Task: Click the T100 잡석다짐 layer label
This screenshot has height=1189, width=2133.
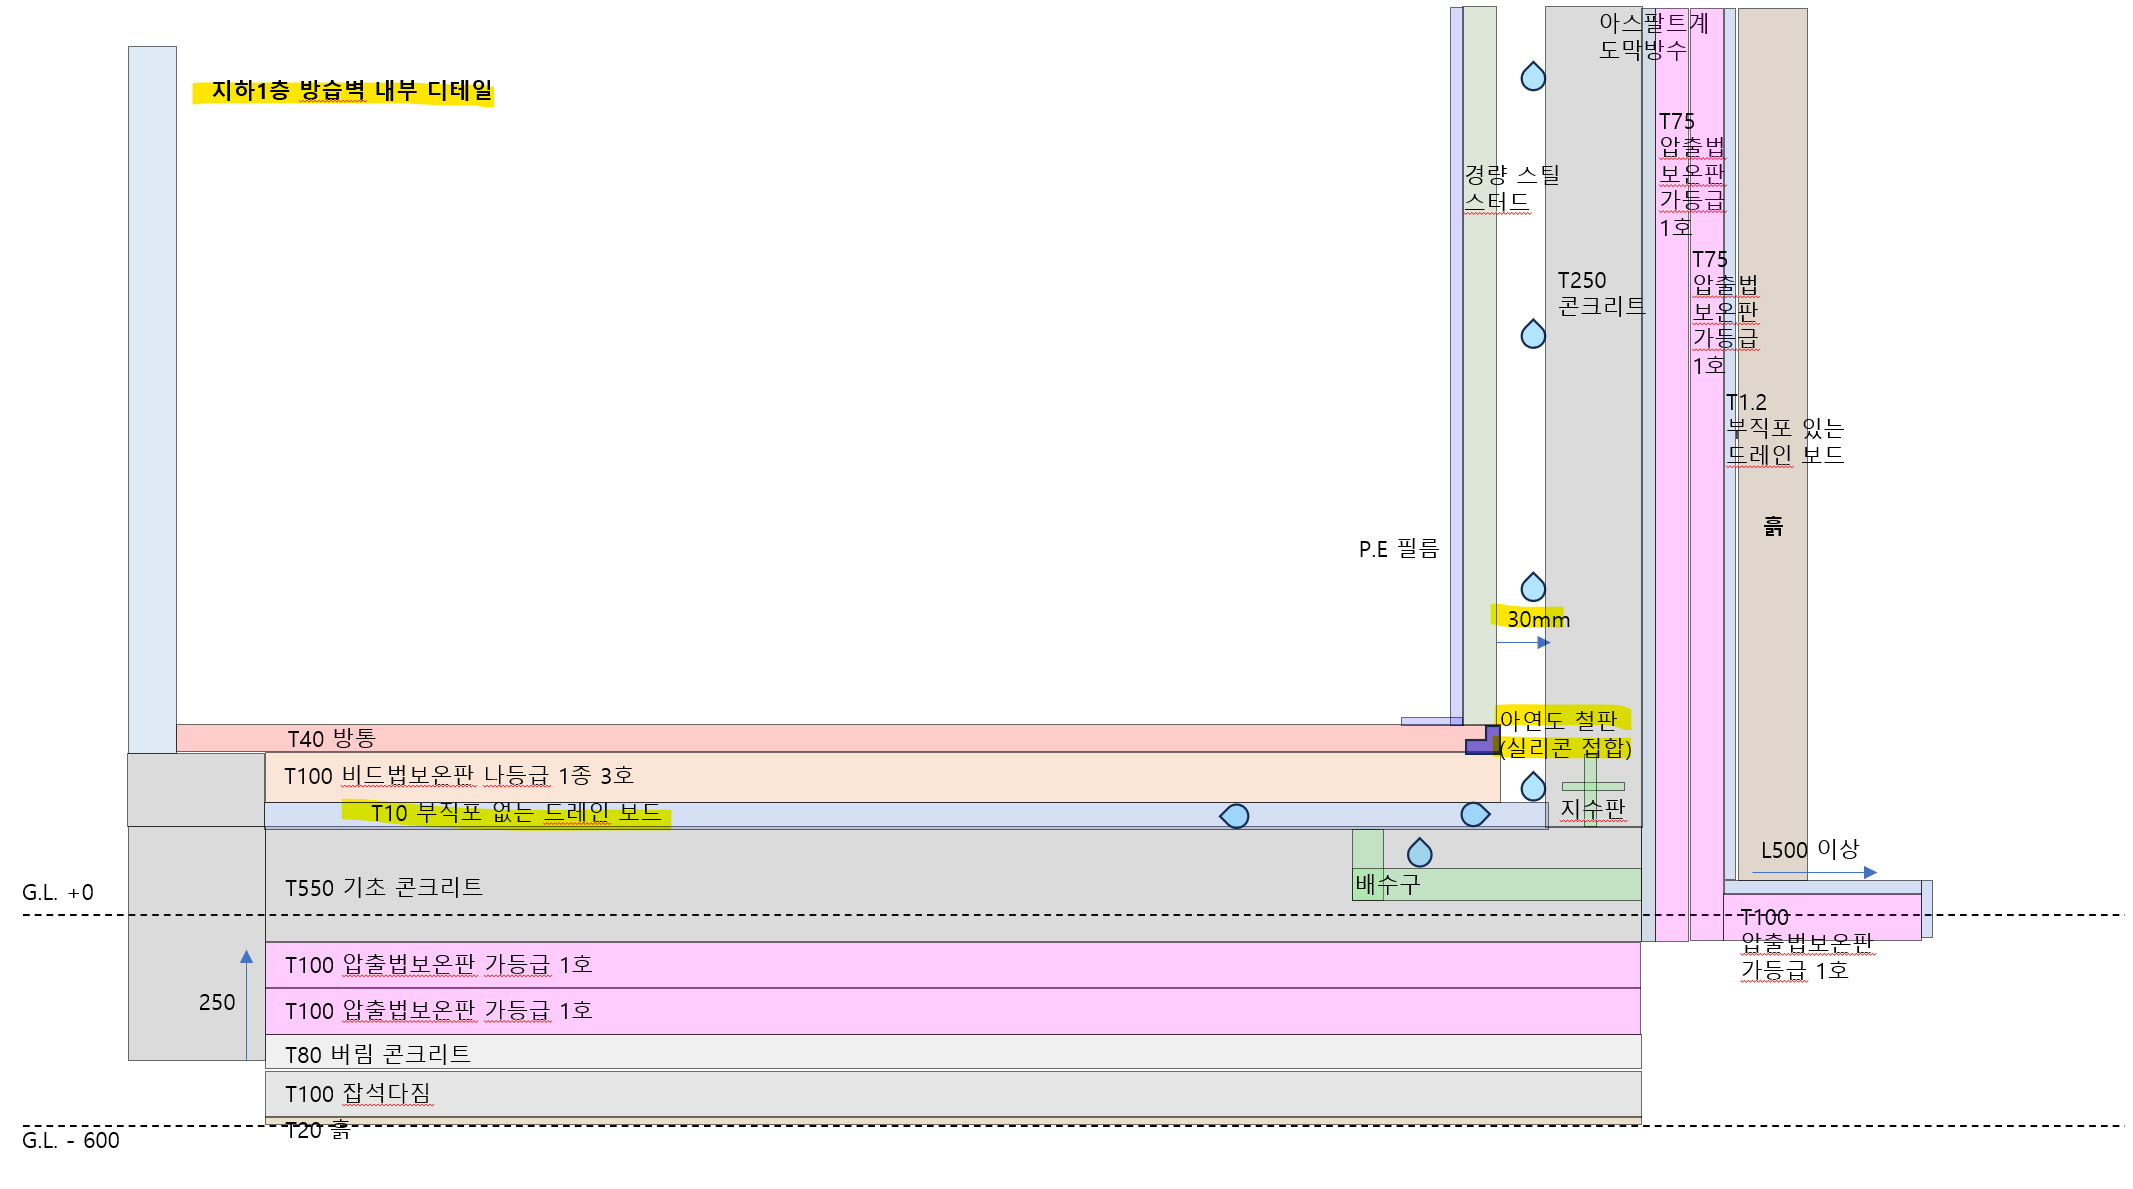Action: [x=357, y=1094]
